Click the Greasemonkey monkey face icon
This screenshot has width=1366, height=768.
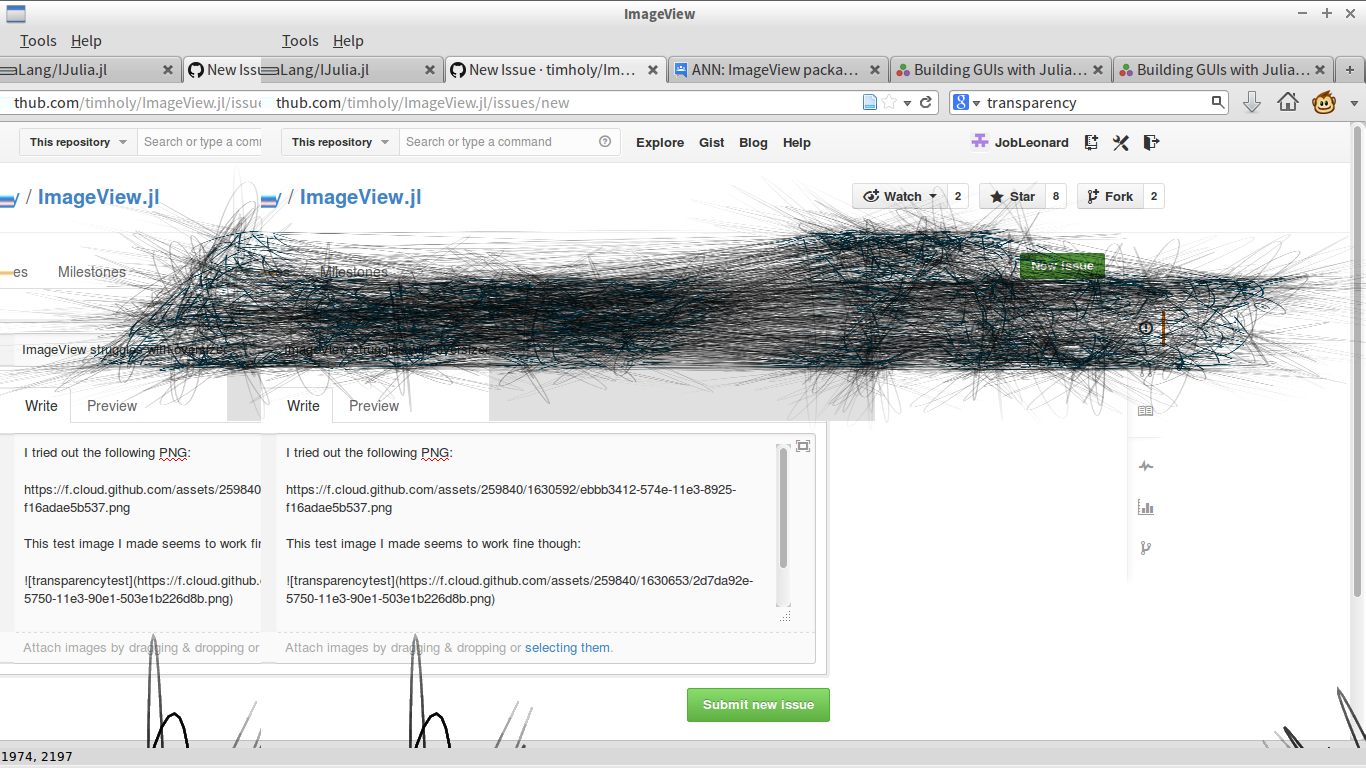click(1325, 102)
